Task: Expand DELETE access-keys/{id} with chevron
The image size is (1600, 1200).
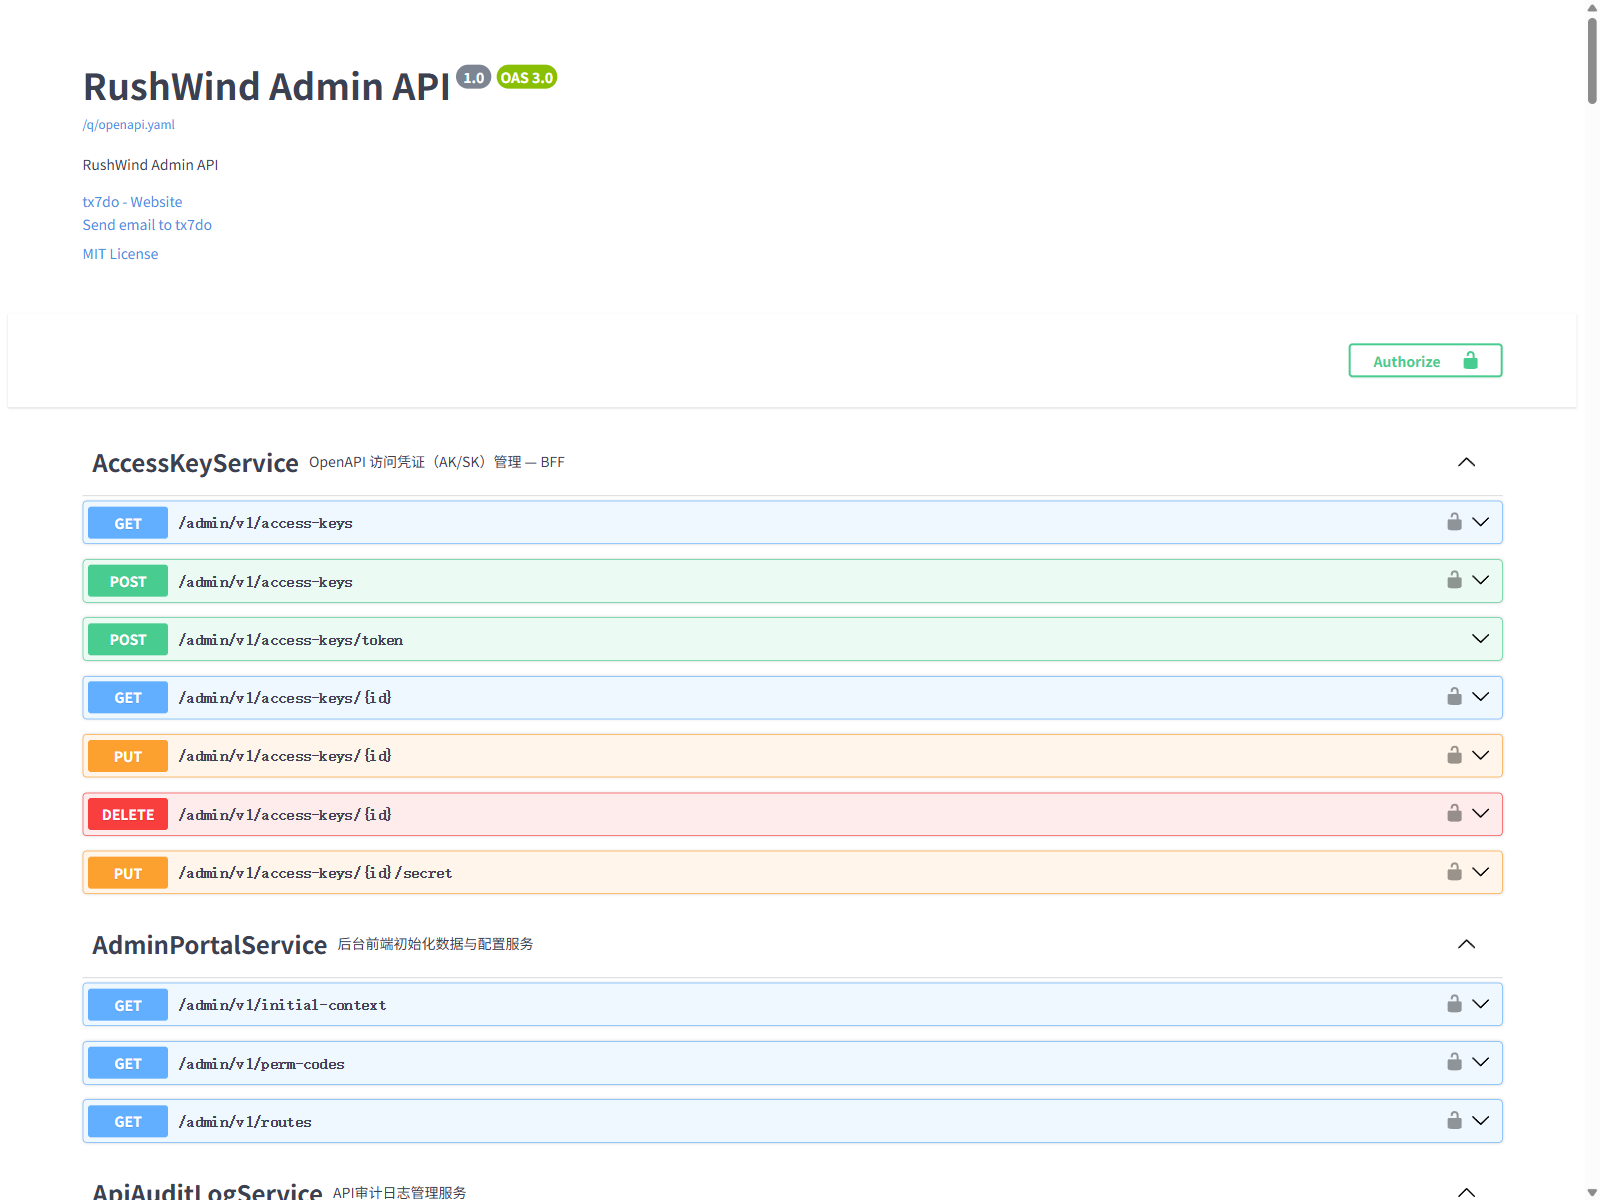Action: (x=1481, y=813)
